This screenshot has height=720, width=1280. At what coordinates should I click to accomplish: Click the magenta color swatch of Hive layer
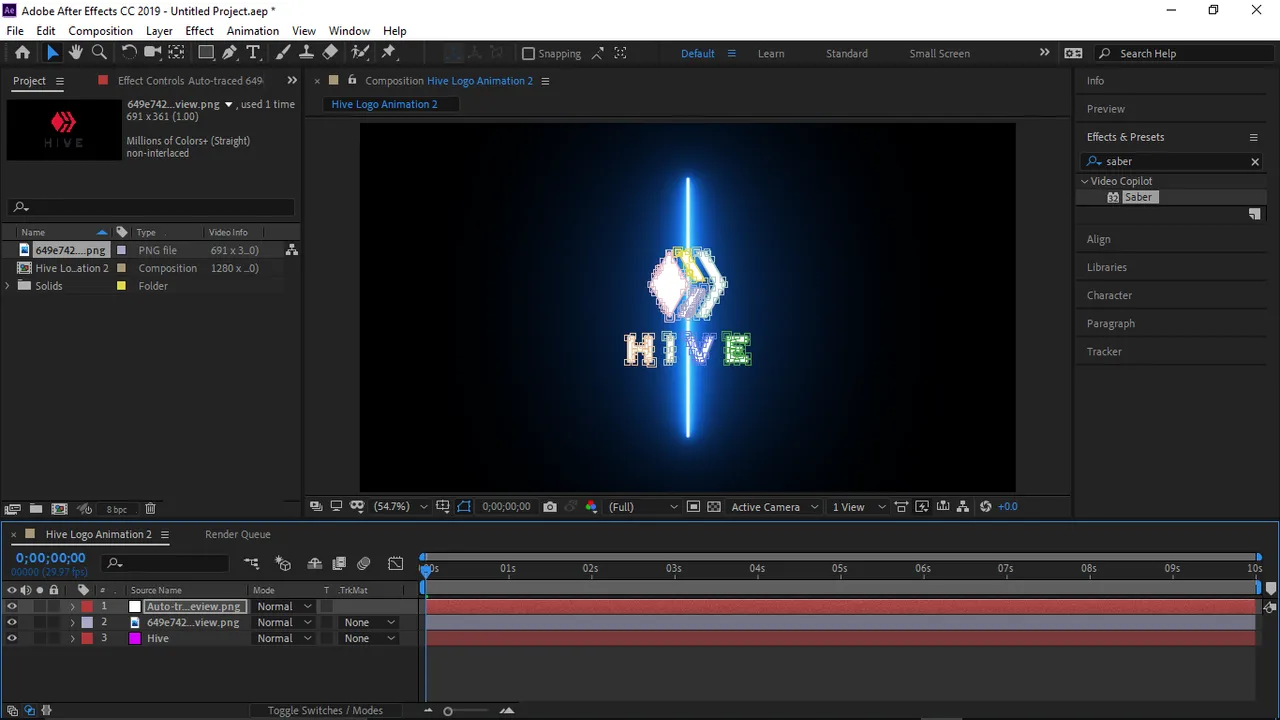coord(135,638)
